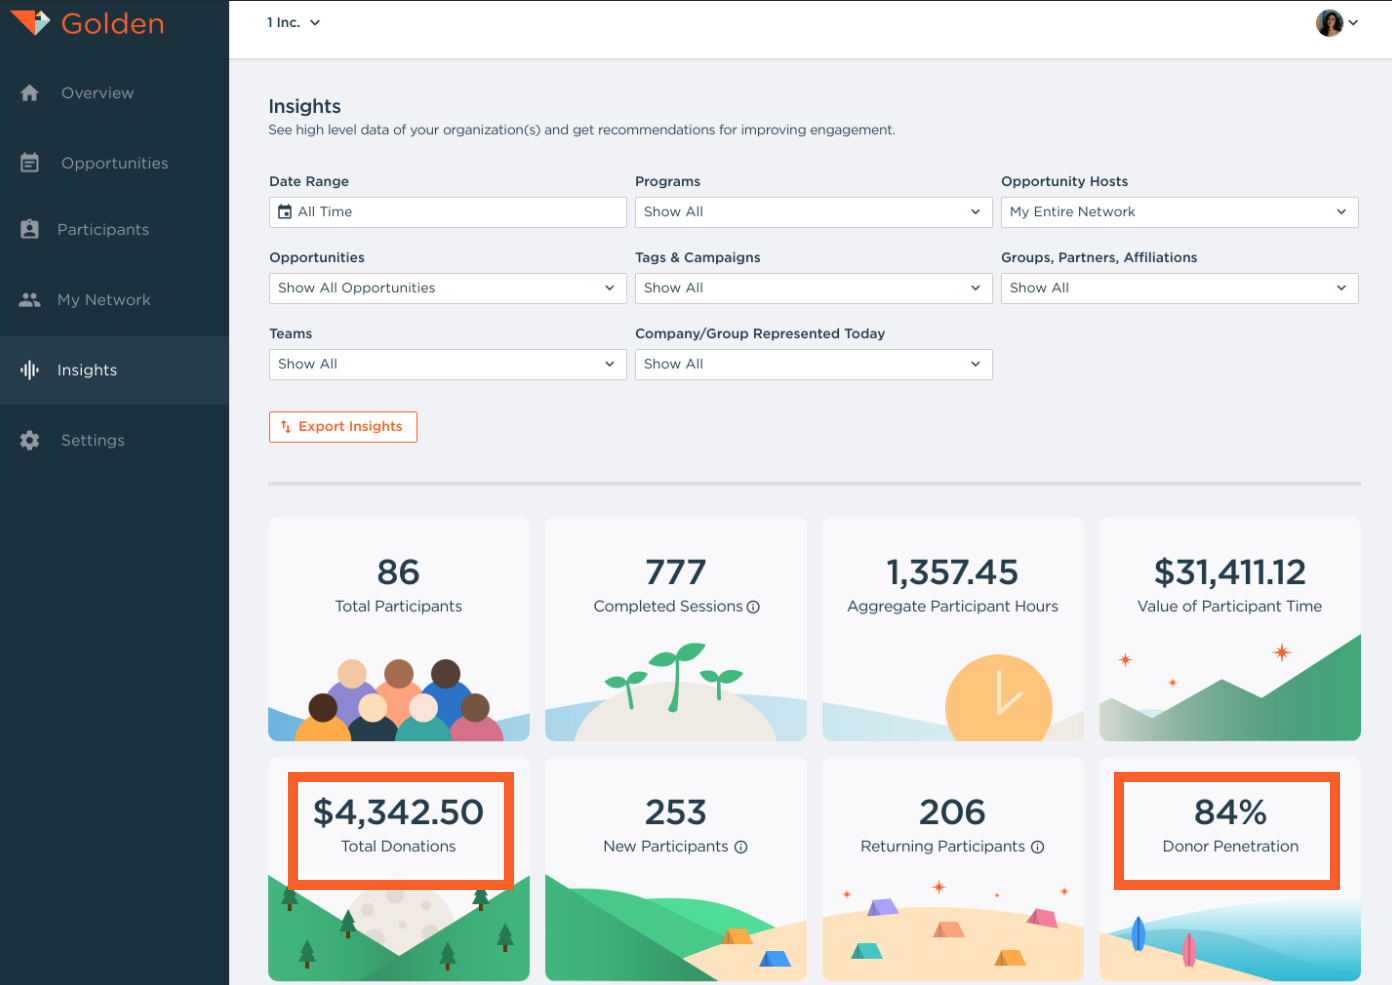Click the info icon beside Returning Participants

(x=1038, y=846)
